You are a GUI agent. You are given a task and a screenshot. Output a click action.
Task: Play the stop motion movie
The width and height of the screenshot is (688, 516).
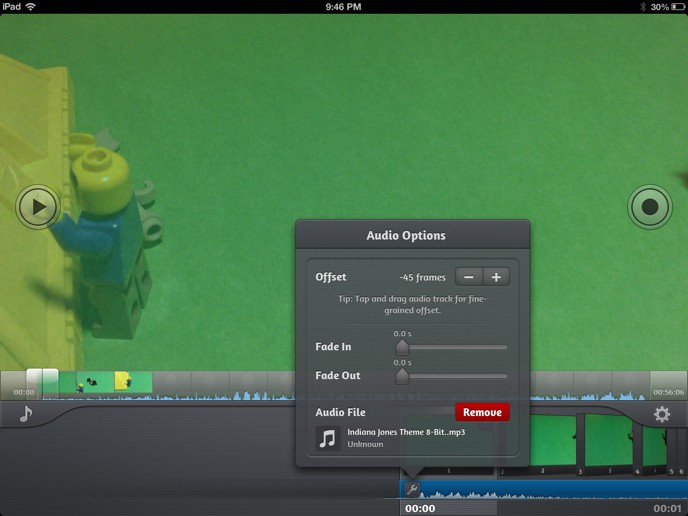click(x=38, y=207)
